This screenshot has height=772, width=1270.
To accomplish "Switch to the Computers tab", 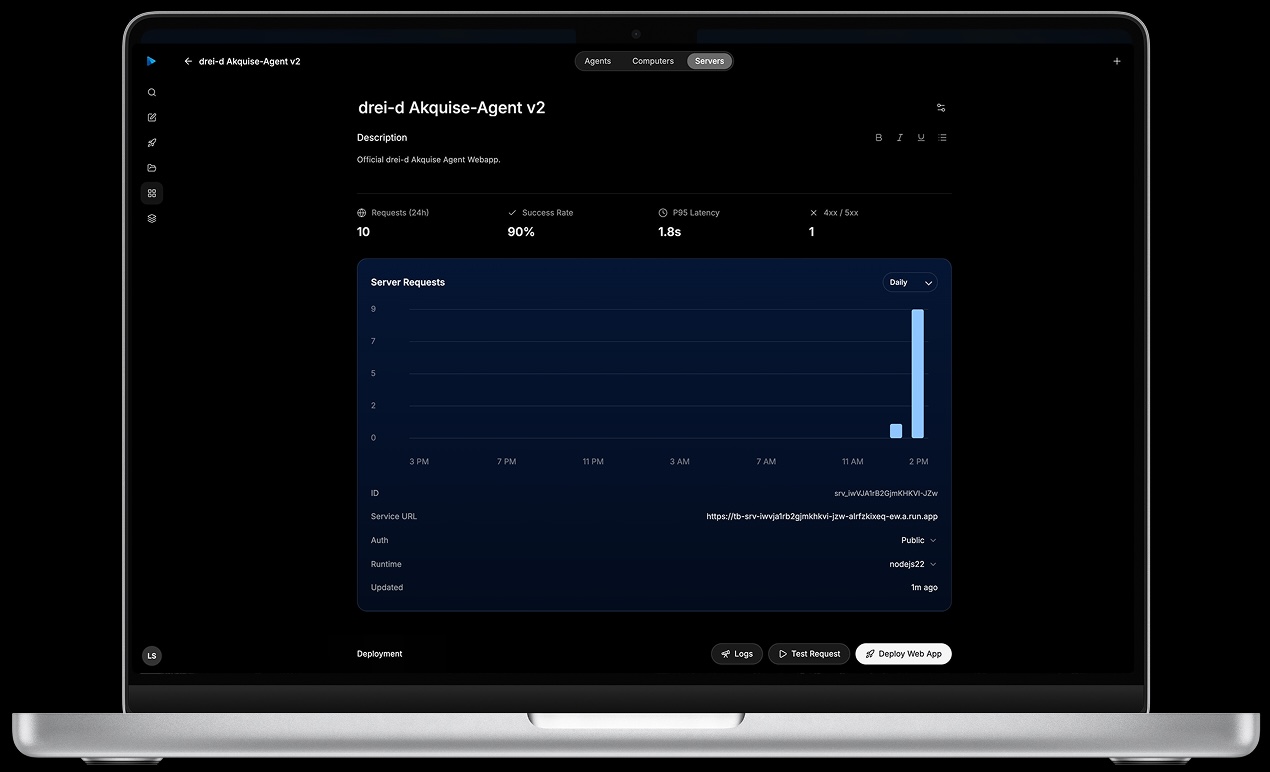I will [x=653, y=61].
